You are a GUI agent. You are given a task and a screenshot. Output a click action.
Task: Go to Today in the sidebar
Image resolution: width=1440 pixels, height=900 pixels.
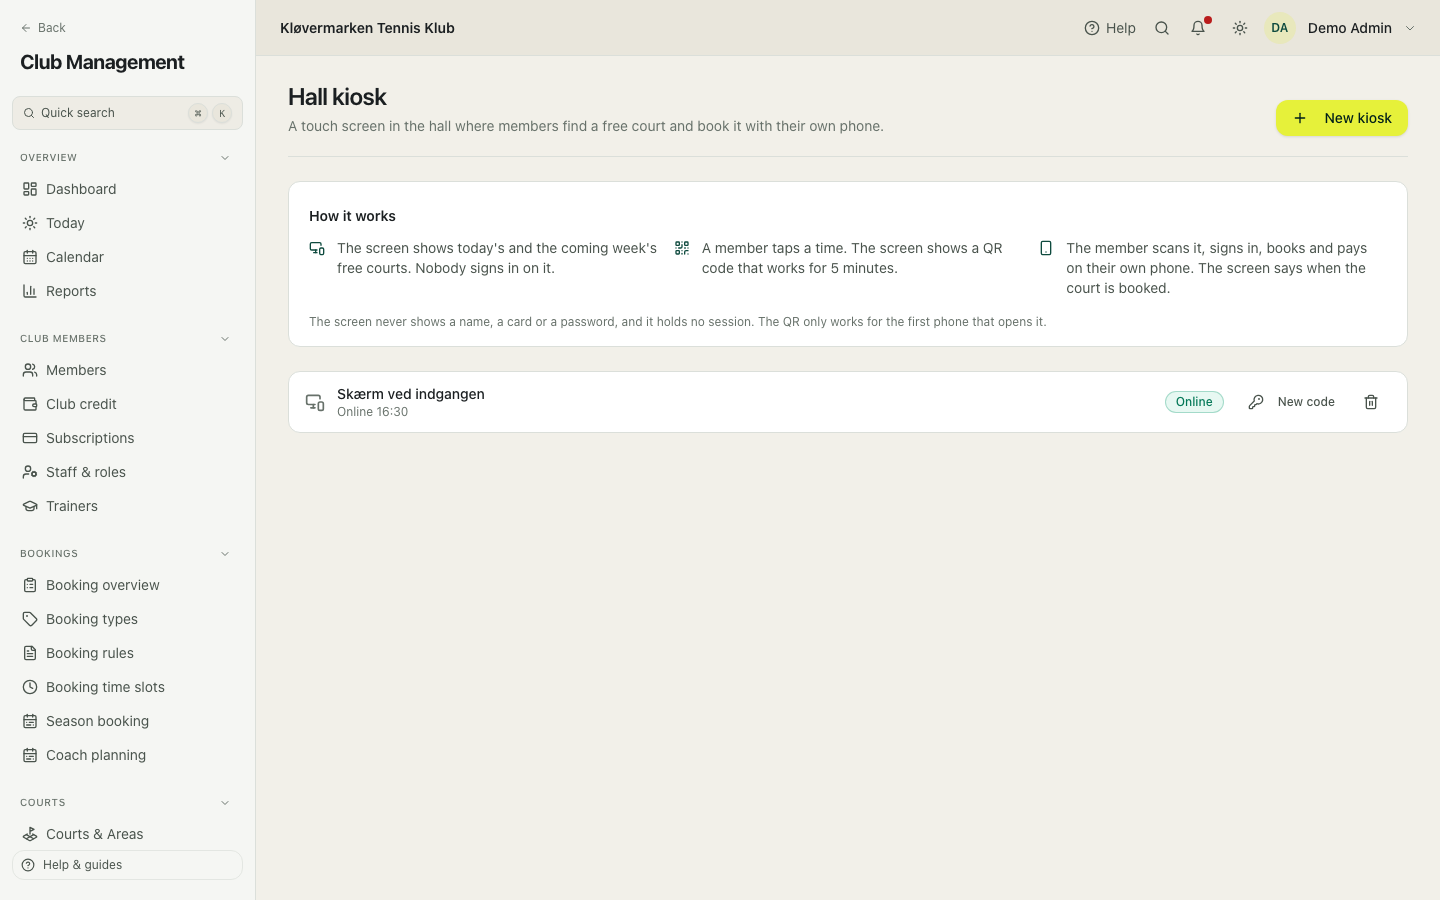click(x=127, y=223)
